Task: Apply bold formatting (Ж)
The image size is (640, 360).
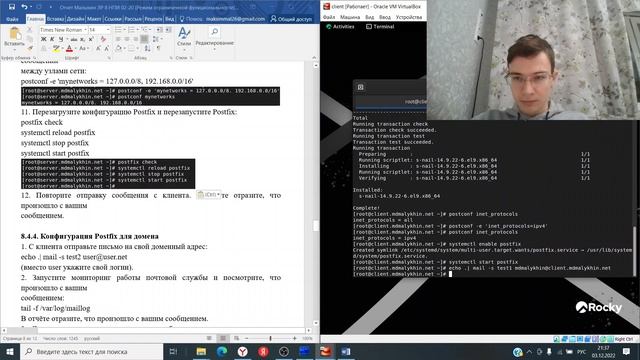Action: (44, 39)
